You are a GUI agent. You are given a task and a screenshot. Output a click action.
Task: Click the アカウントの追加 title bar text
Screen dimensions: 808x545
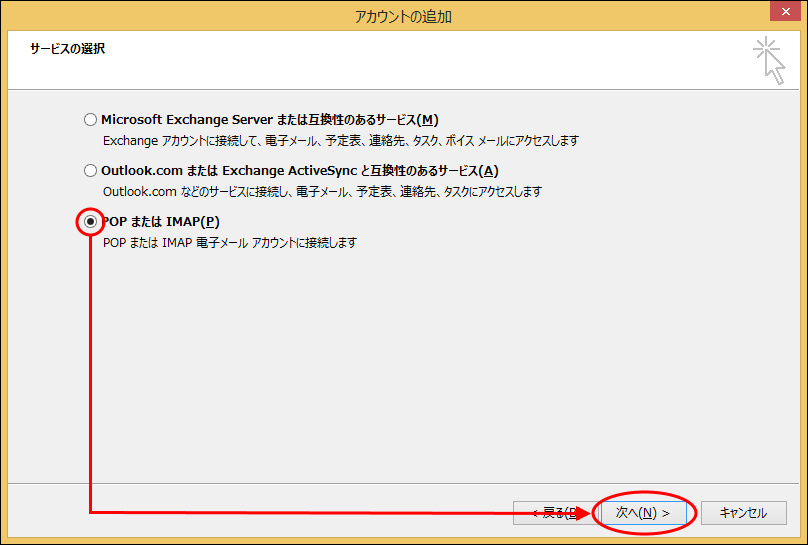(x=403, y=16)
